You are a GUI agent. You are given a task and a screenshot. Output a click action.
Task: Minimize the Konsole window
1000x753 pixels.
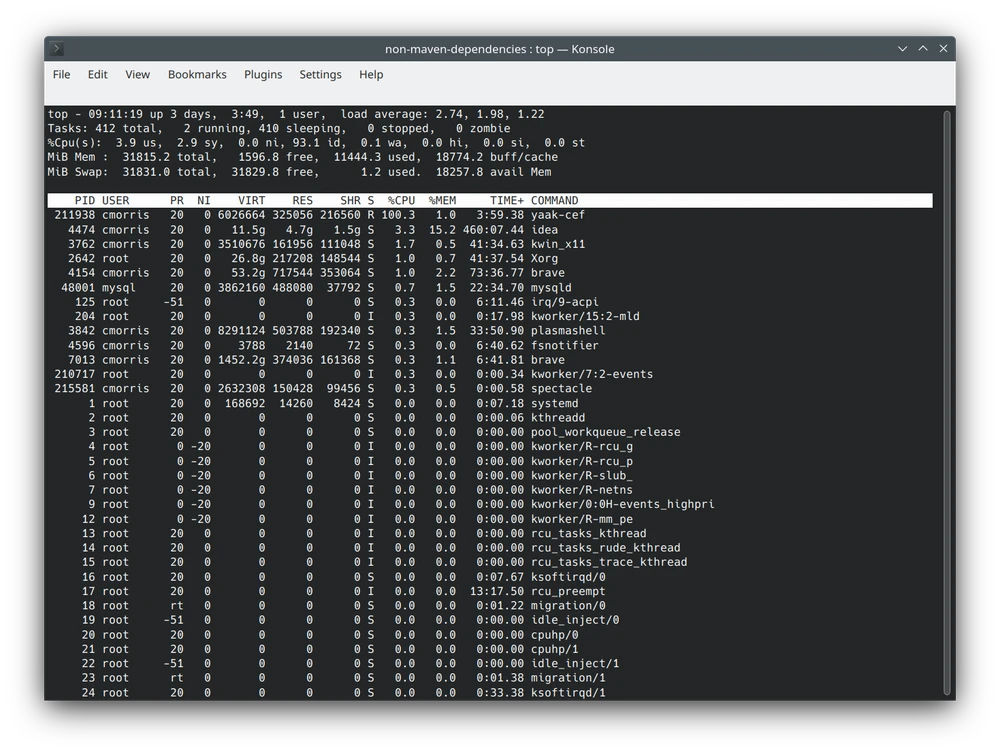click(902, 48)
